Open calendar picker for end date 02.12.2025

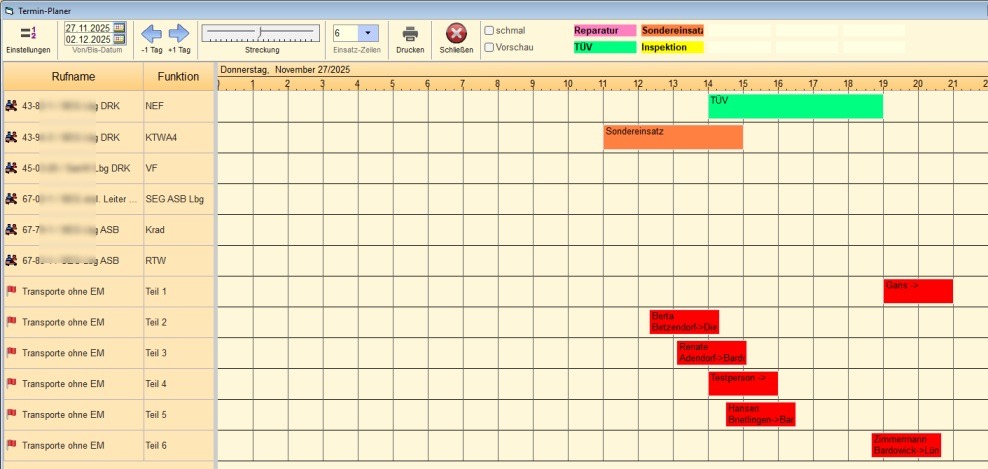pos(120,39)
